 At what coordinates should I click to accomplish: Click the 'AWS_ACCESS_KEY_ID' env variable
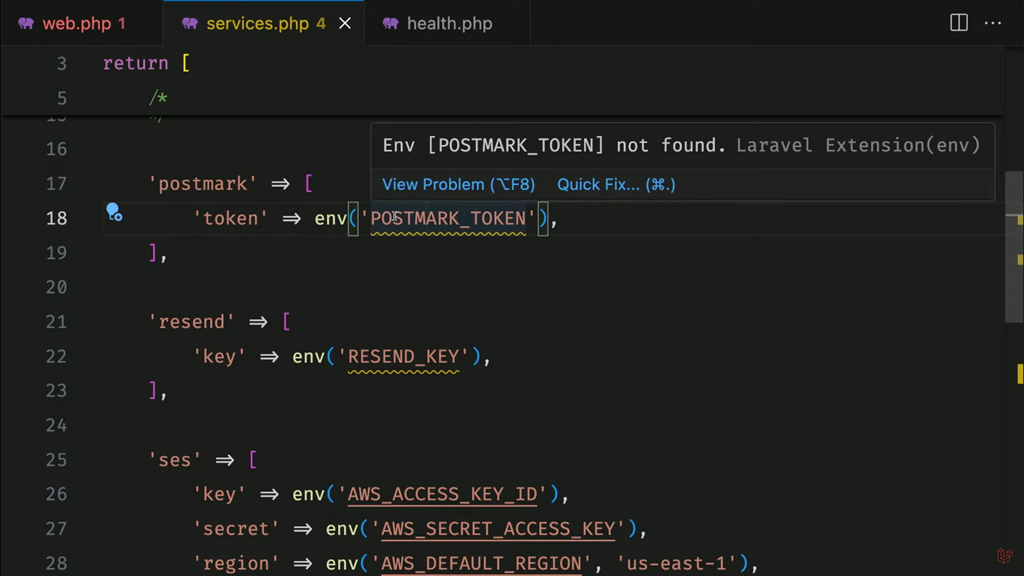[x=447, y=494]
